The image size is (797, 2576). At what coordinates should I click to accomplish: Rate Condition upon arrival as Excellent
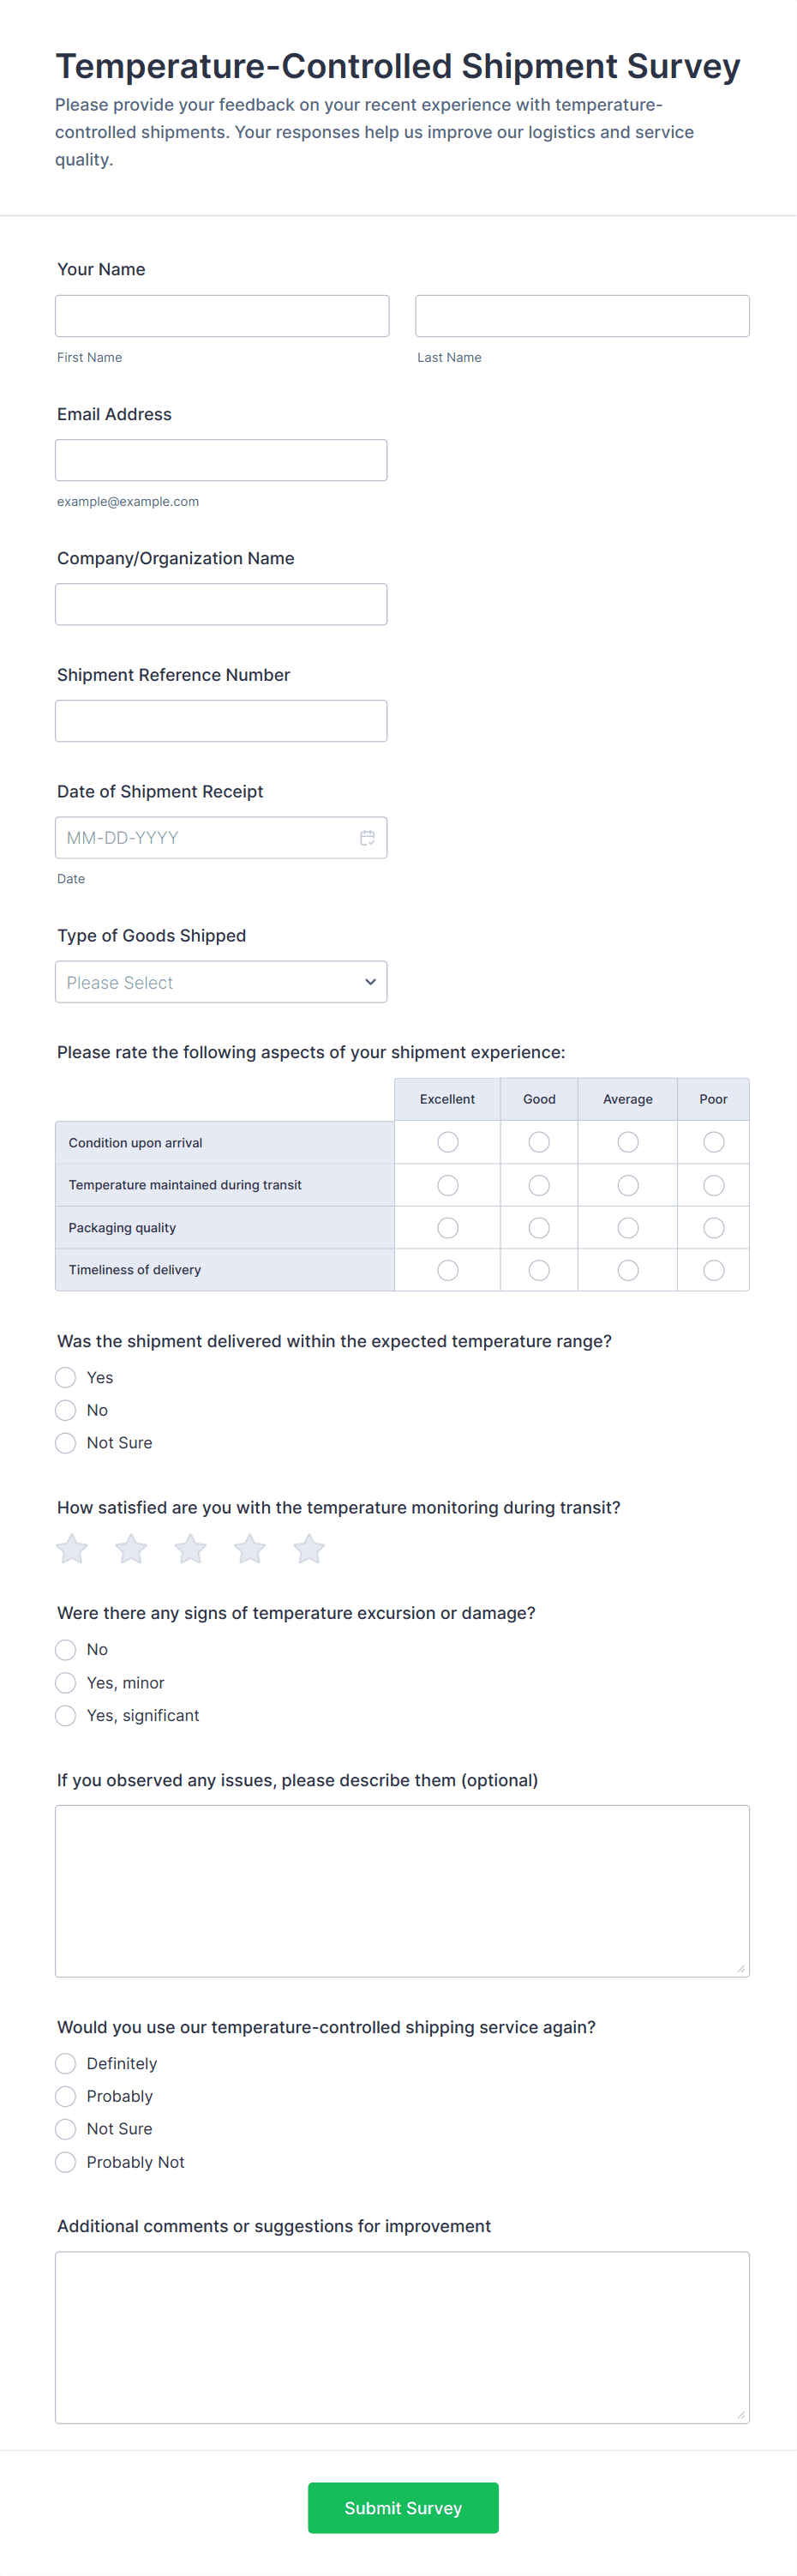point(448,1142)
